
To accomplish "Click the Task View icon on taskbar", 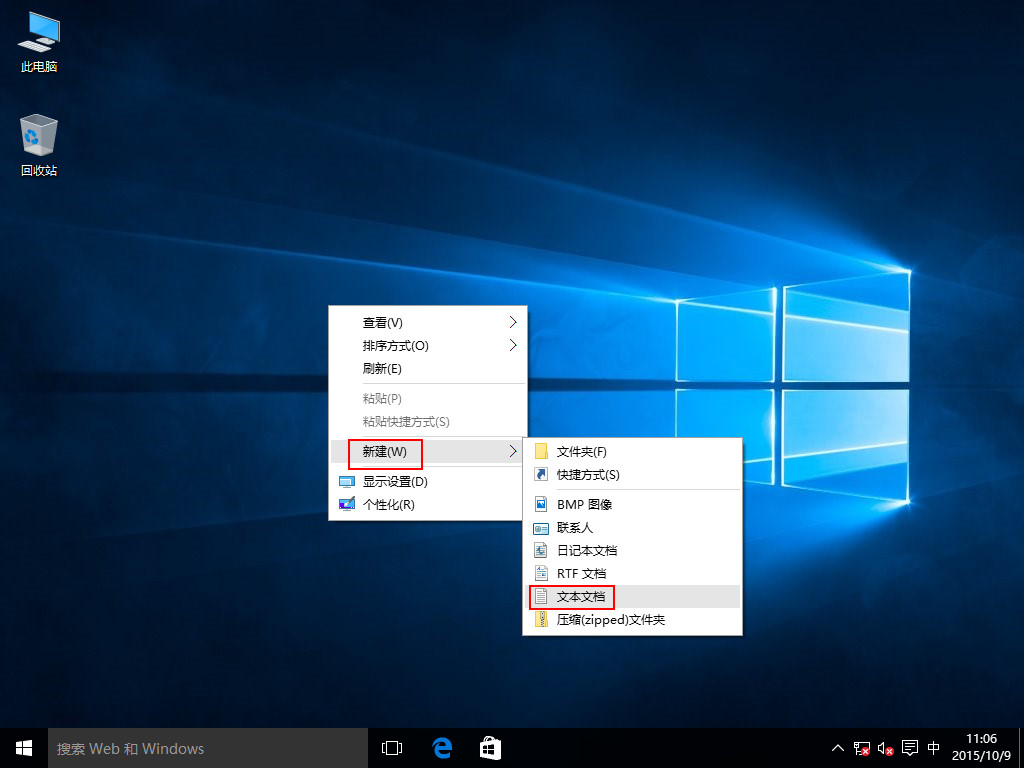I will point(391,747).
